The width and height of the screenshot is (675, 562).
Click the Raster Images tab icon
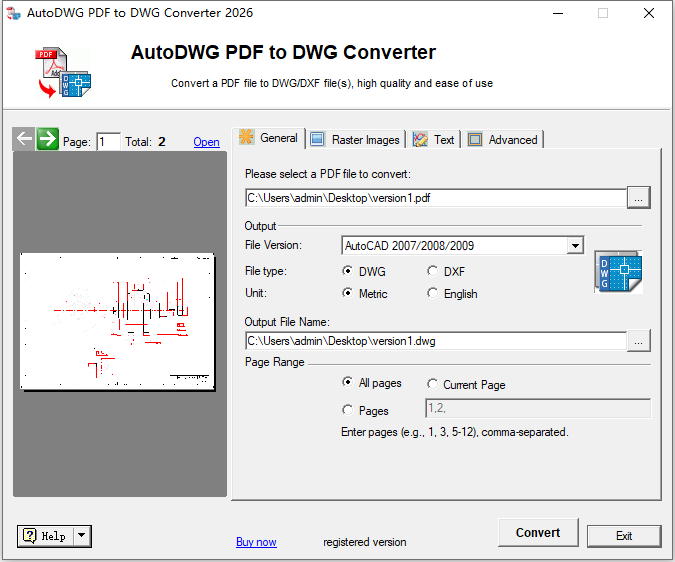(317, 139)
